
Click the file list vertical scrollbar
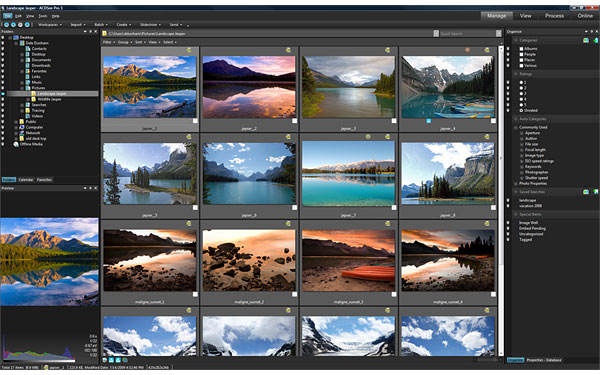click(x=501, y=201)
